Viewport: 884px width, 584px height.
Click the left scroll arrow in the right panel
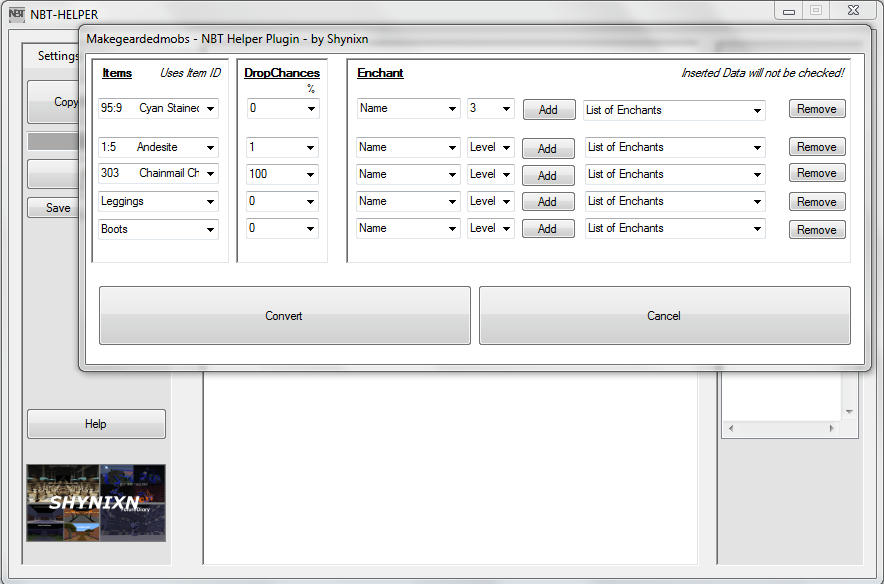[729, 428]
